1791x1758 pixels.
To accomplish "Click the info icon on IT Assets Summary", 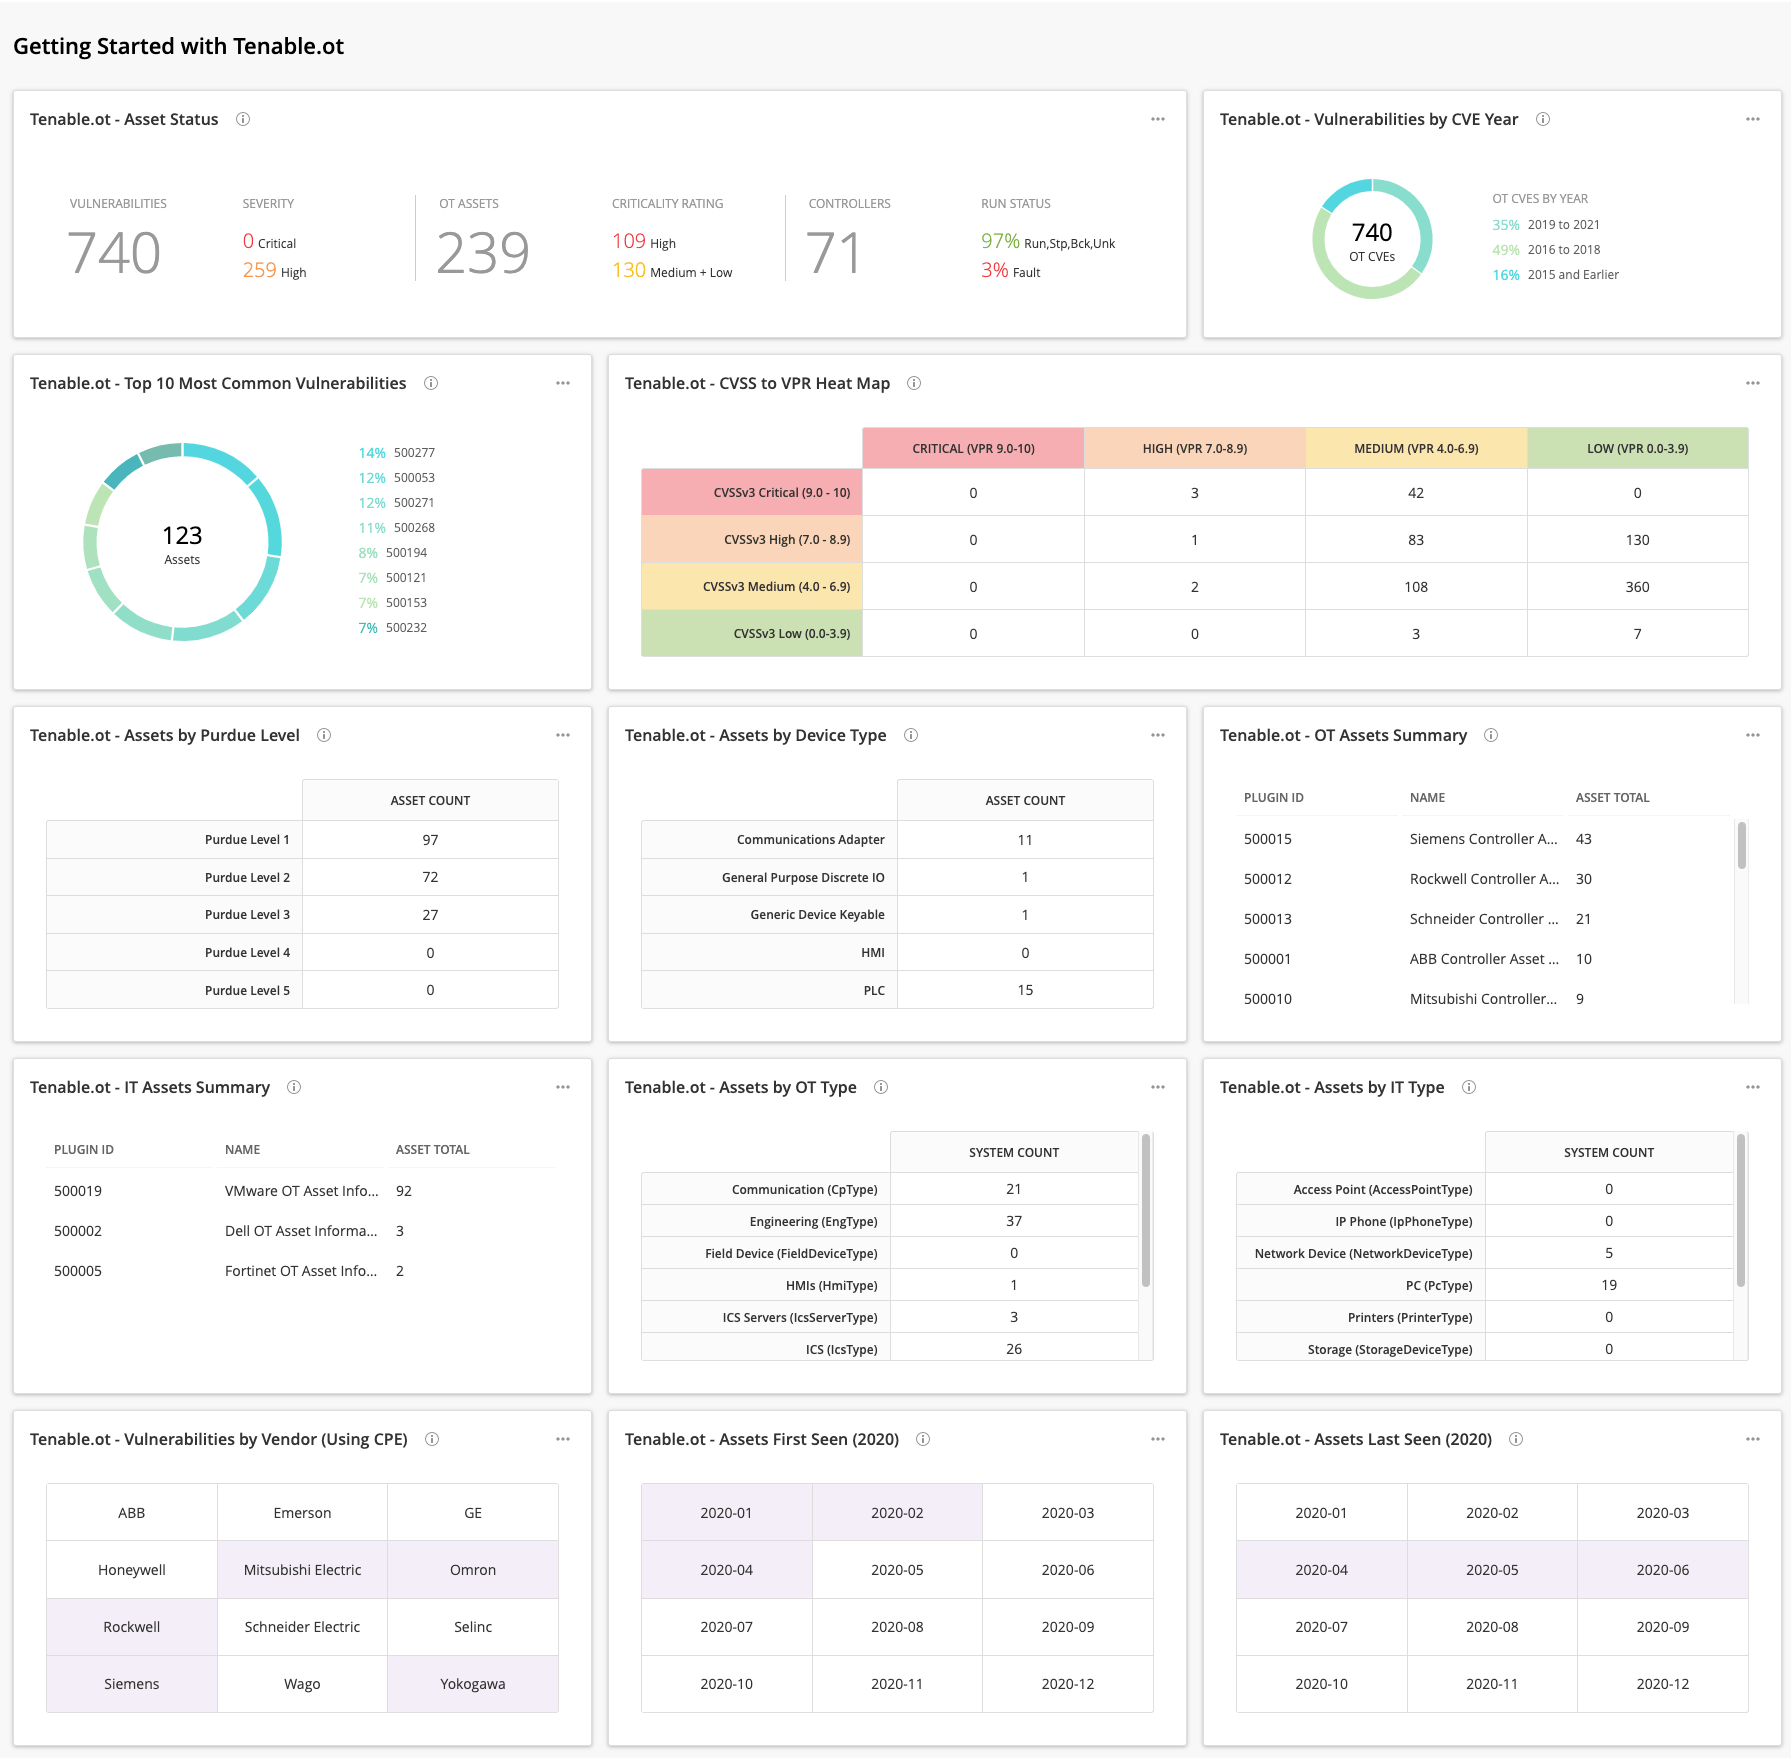I will 294,1087.
